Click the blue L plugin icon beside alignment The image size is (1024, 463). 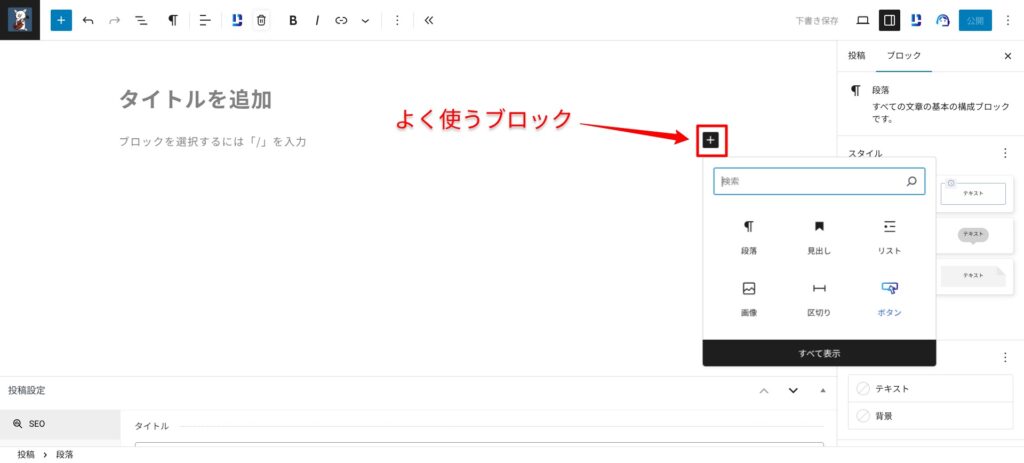[237, 20]
